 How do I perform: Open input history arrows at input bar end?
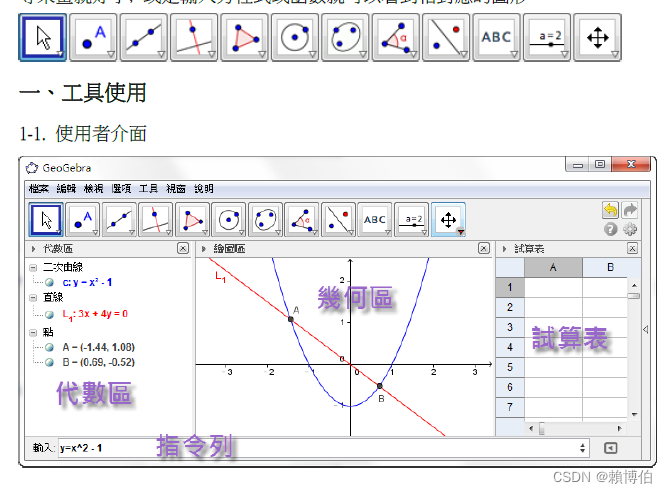(582, 448)
